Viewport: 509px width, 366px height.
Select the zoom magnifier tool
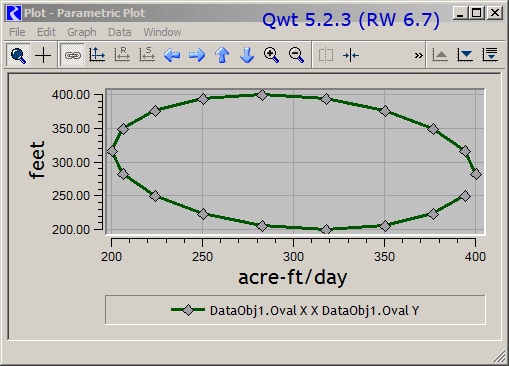(x=18, y=55)
